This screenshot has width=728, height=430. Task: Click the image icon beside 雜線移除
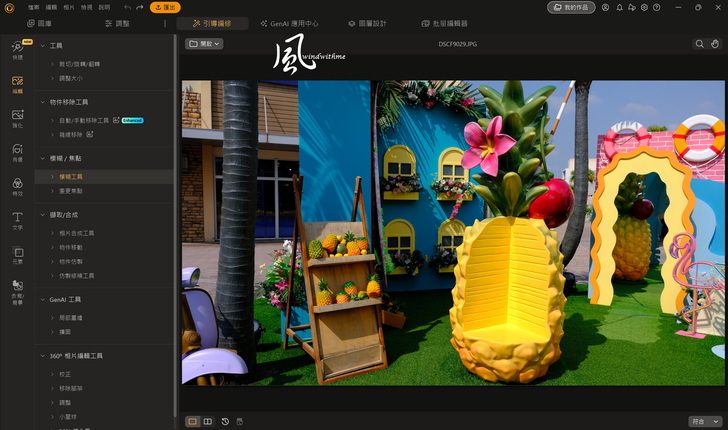[90, 134]
